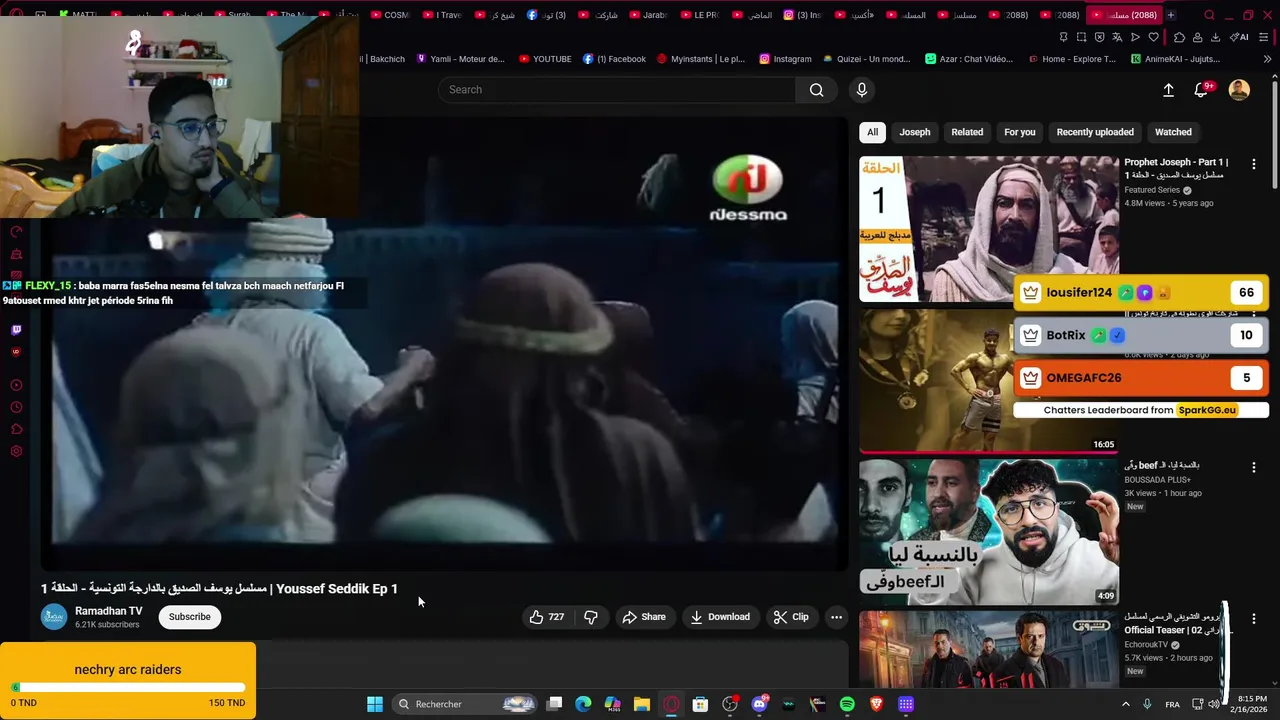Open Instagram bookmark in bookmarks bar
Screen dimensions: 1280x720
point(785,59)
